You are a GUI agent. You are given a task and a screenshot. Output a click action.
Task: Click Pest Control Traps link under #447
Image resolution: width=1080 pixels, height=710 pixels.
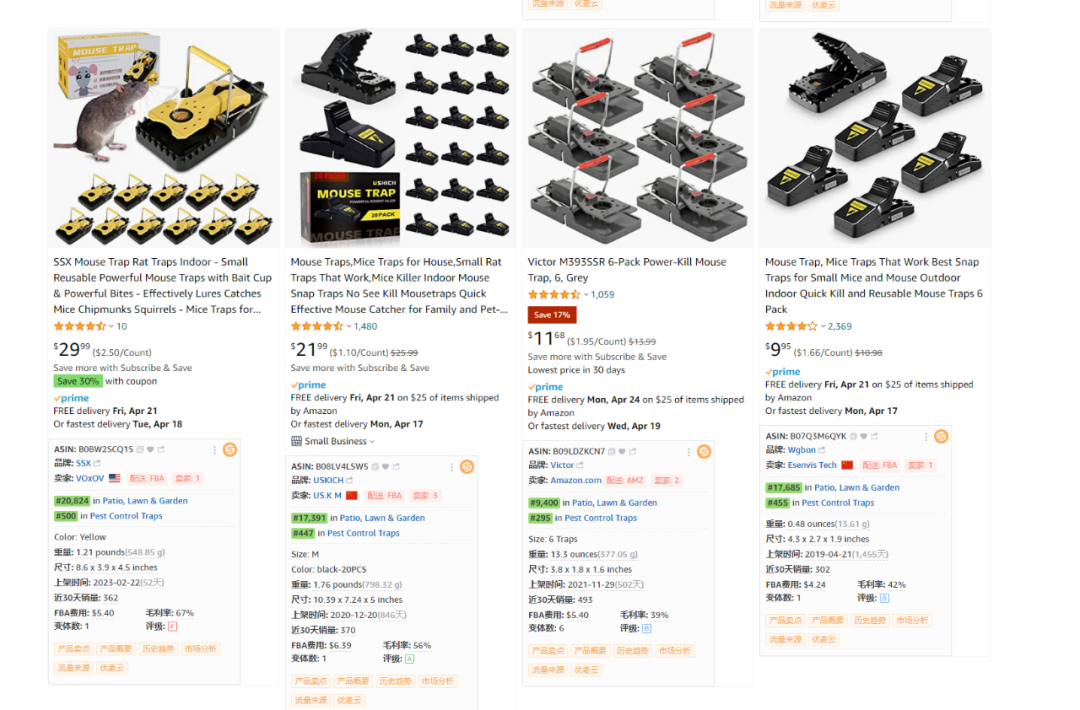click(x=363, y=533)
